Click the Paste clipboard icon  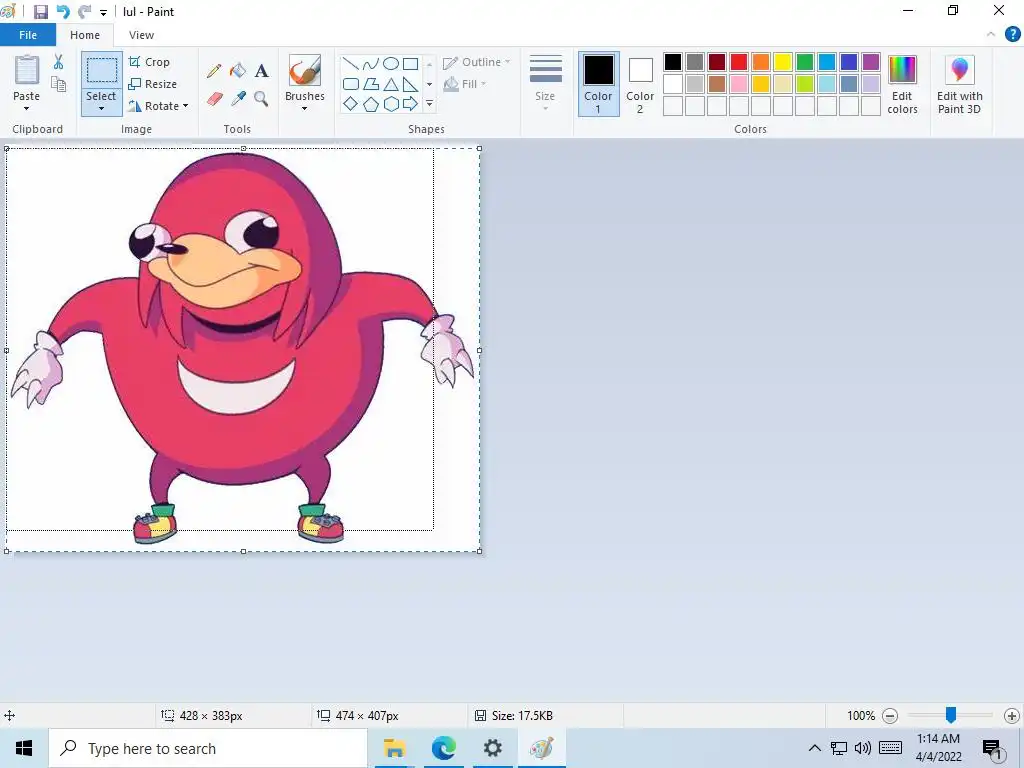27,70
